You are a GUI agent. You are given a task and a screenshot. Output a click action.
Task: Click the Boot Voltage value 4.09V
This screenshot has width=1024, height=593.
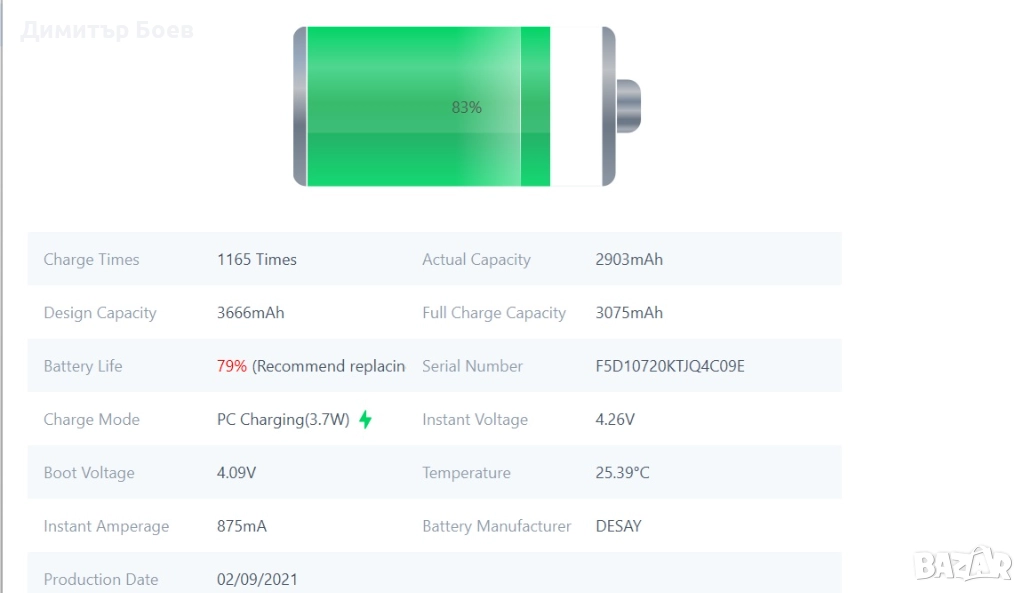point(237,473)
